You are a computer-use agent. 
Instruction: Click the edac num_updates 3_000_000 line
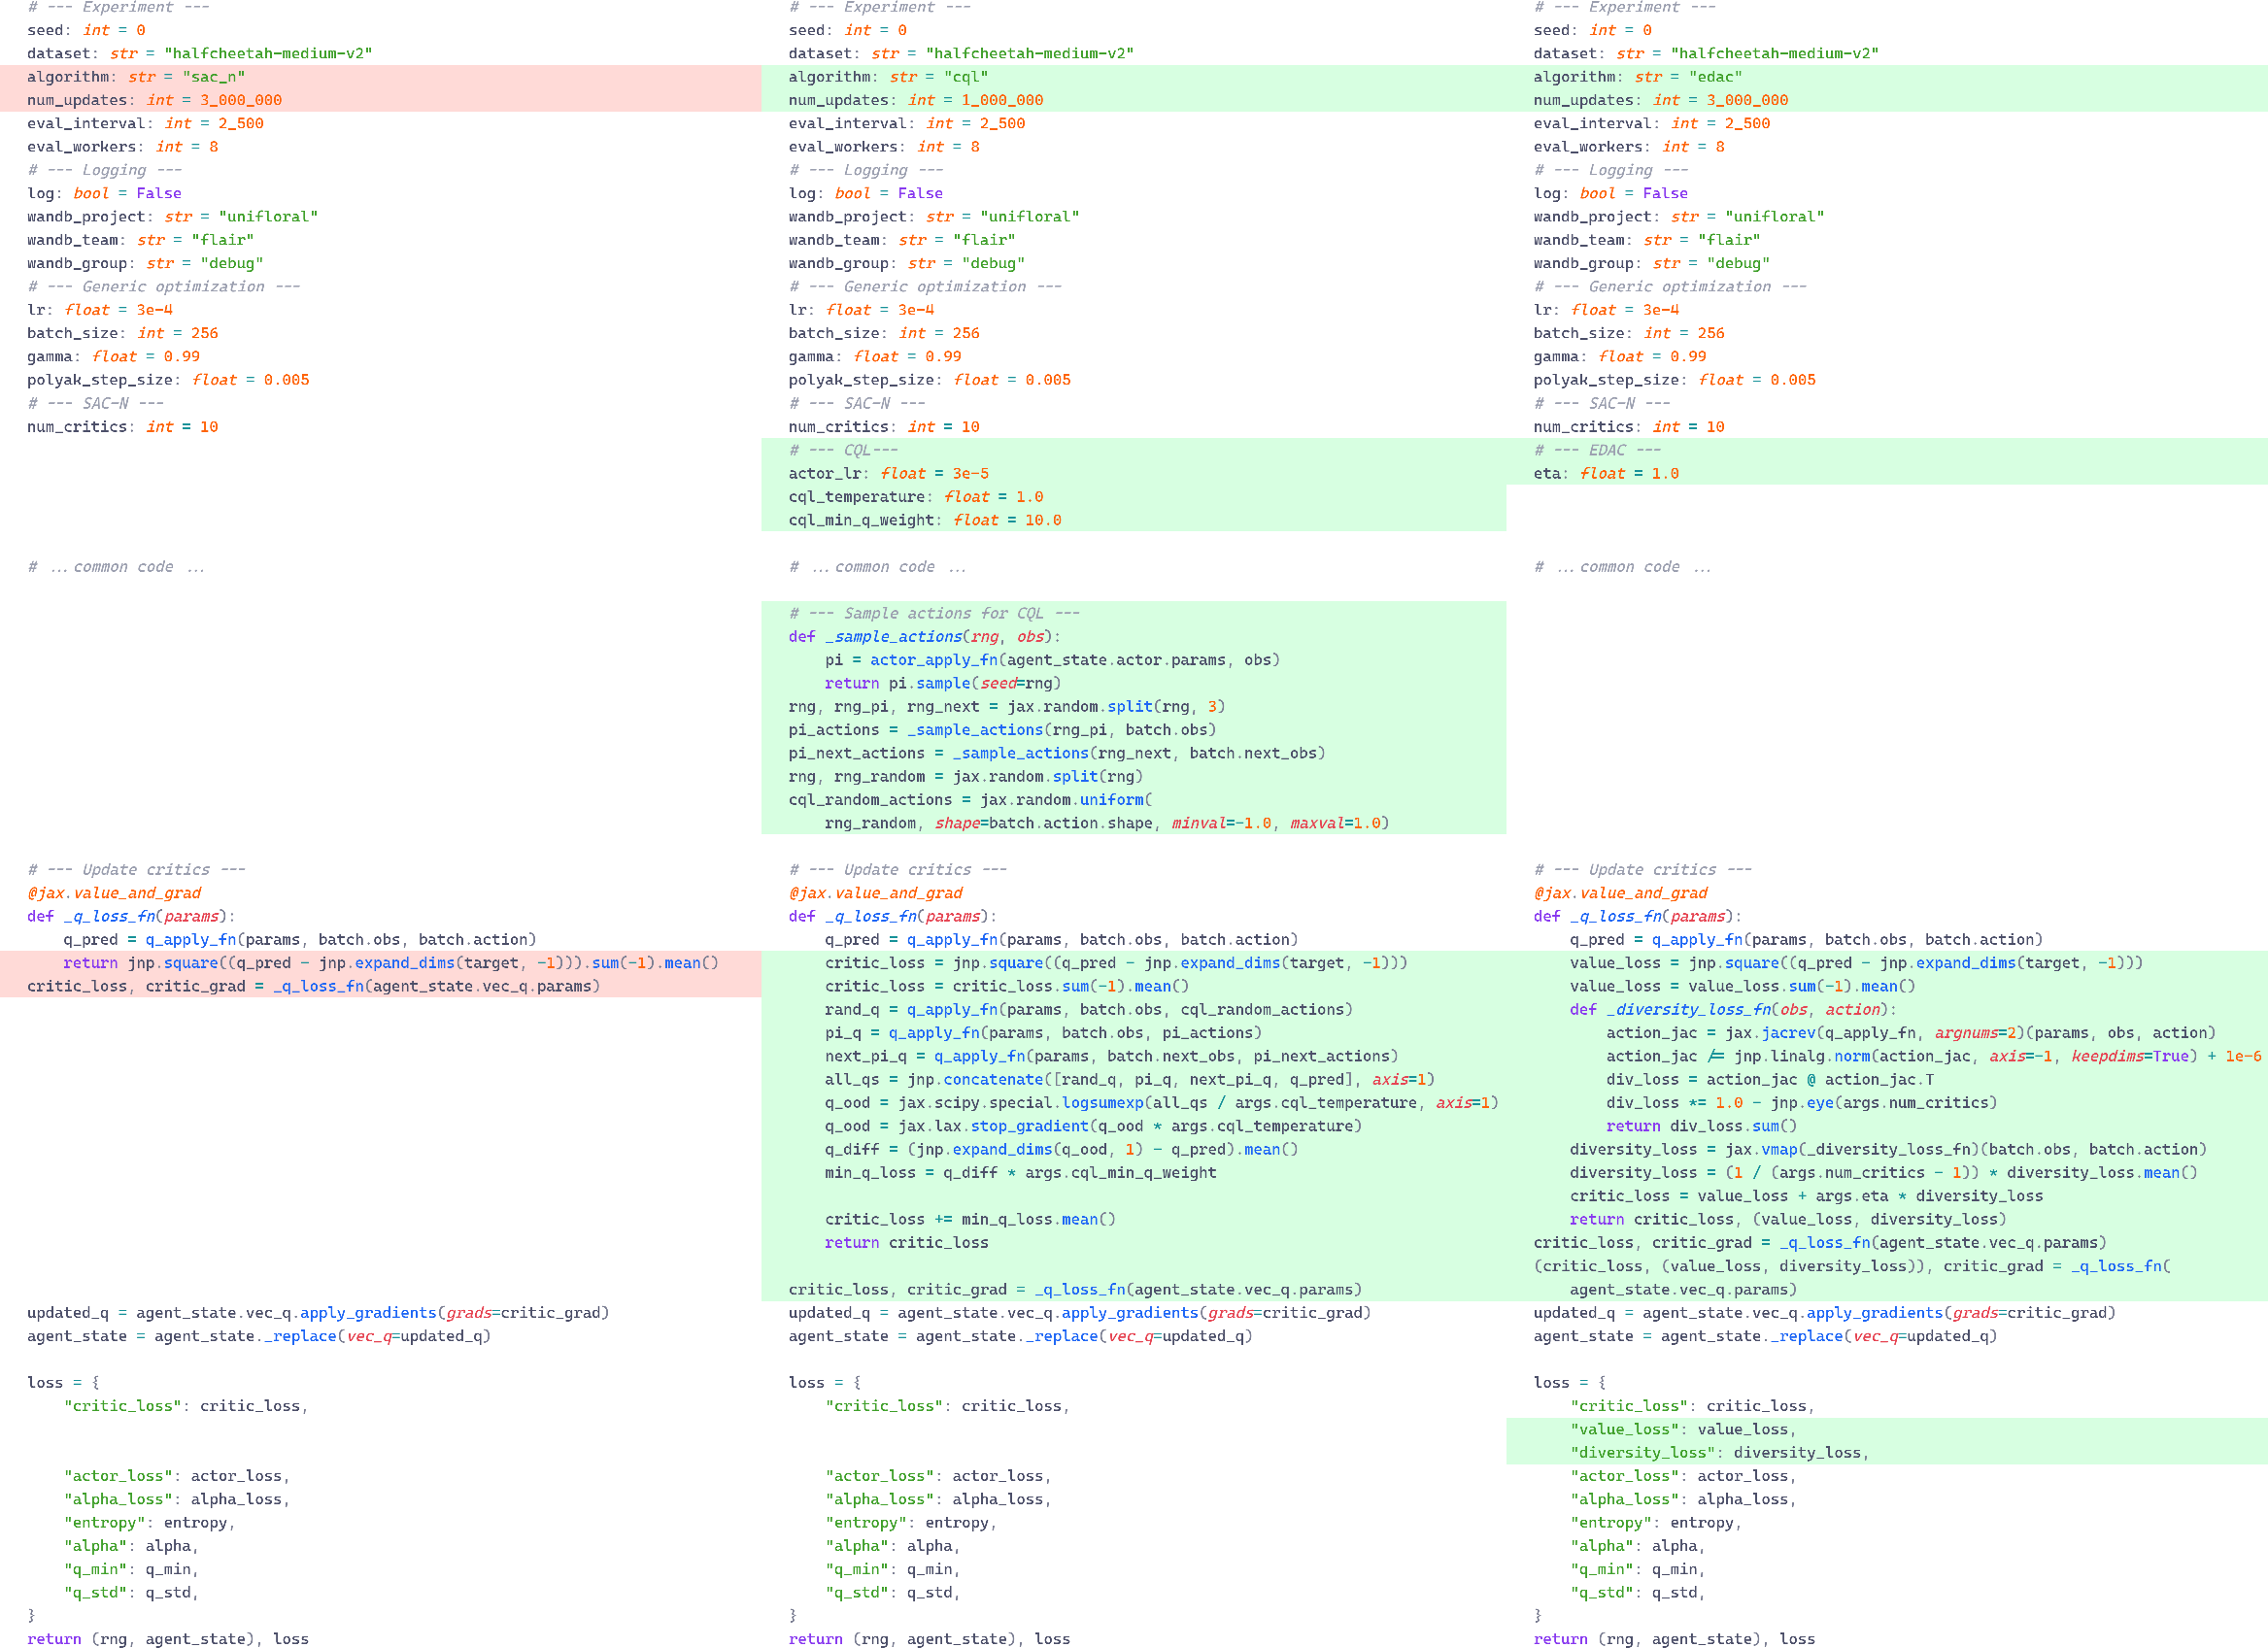[1661, 100]
